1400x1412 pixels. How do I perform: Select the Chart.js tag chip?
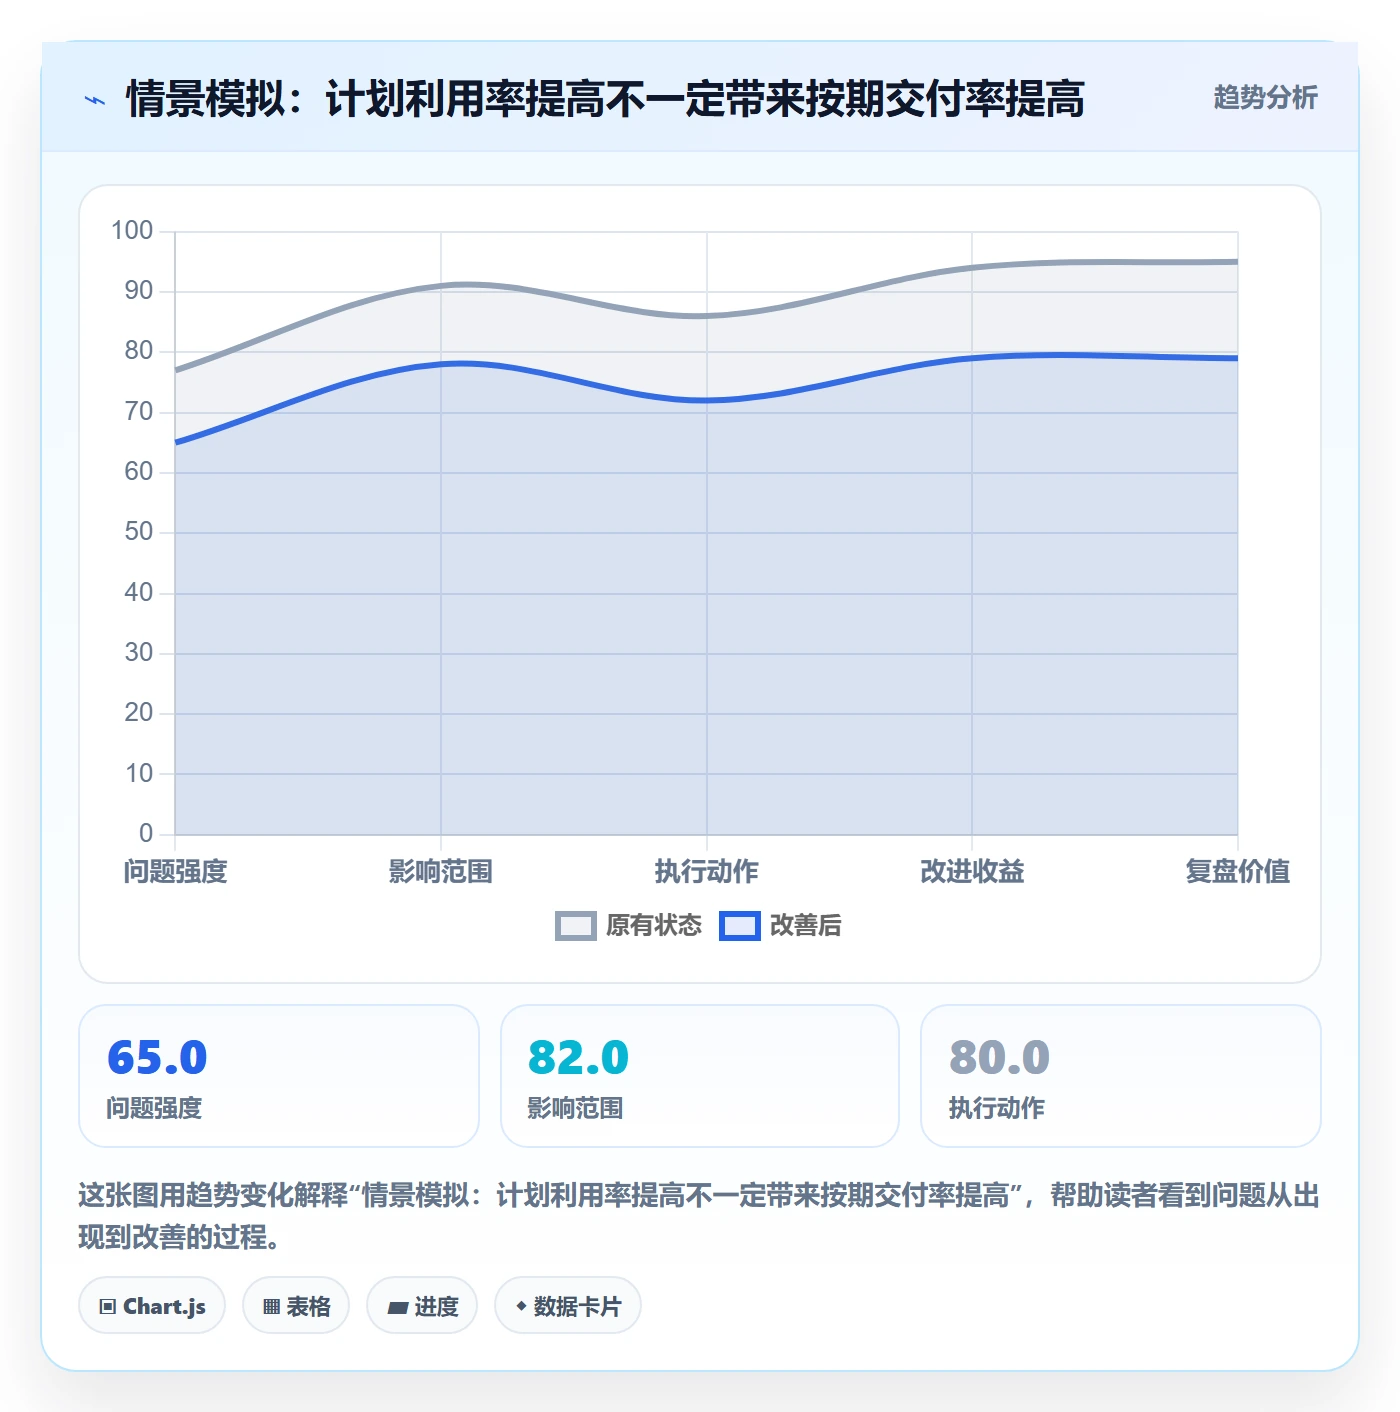(152, 1305)
